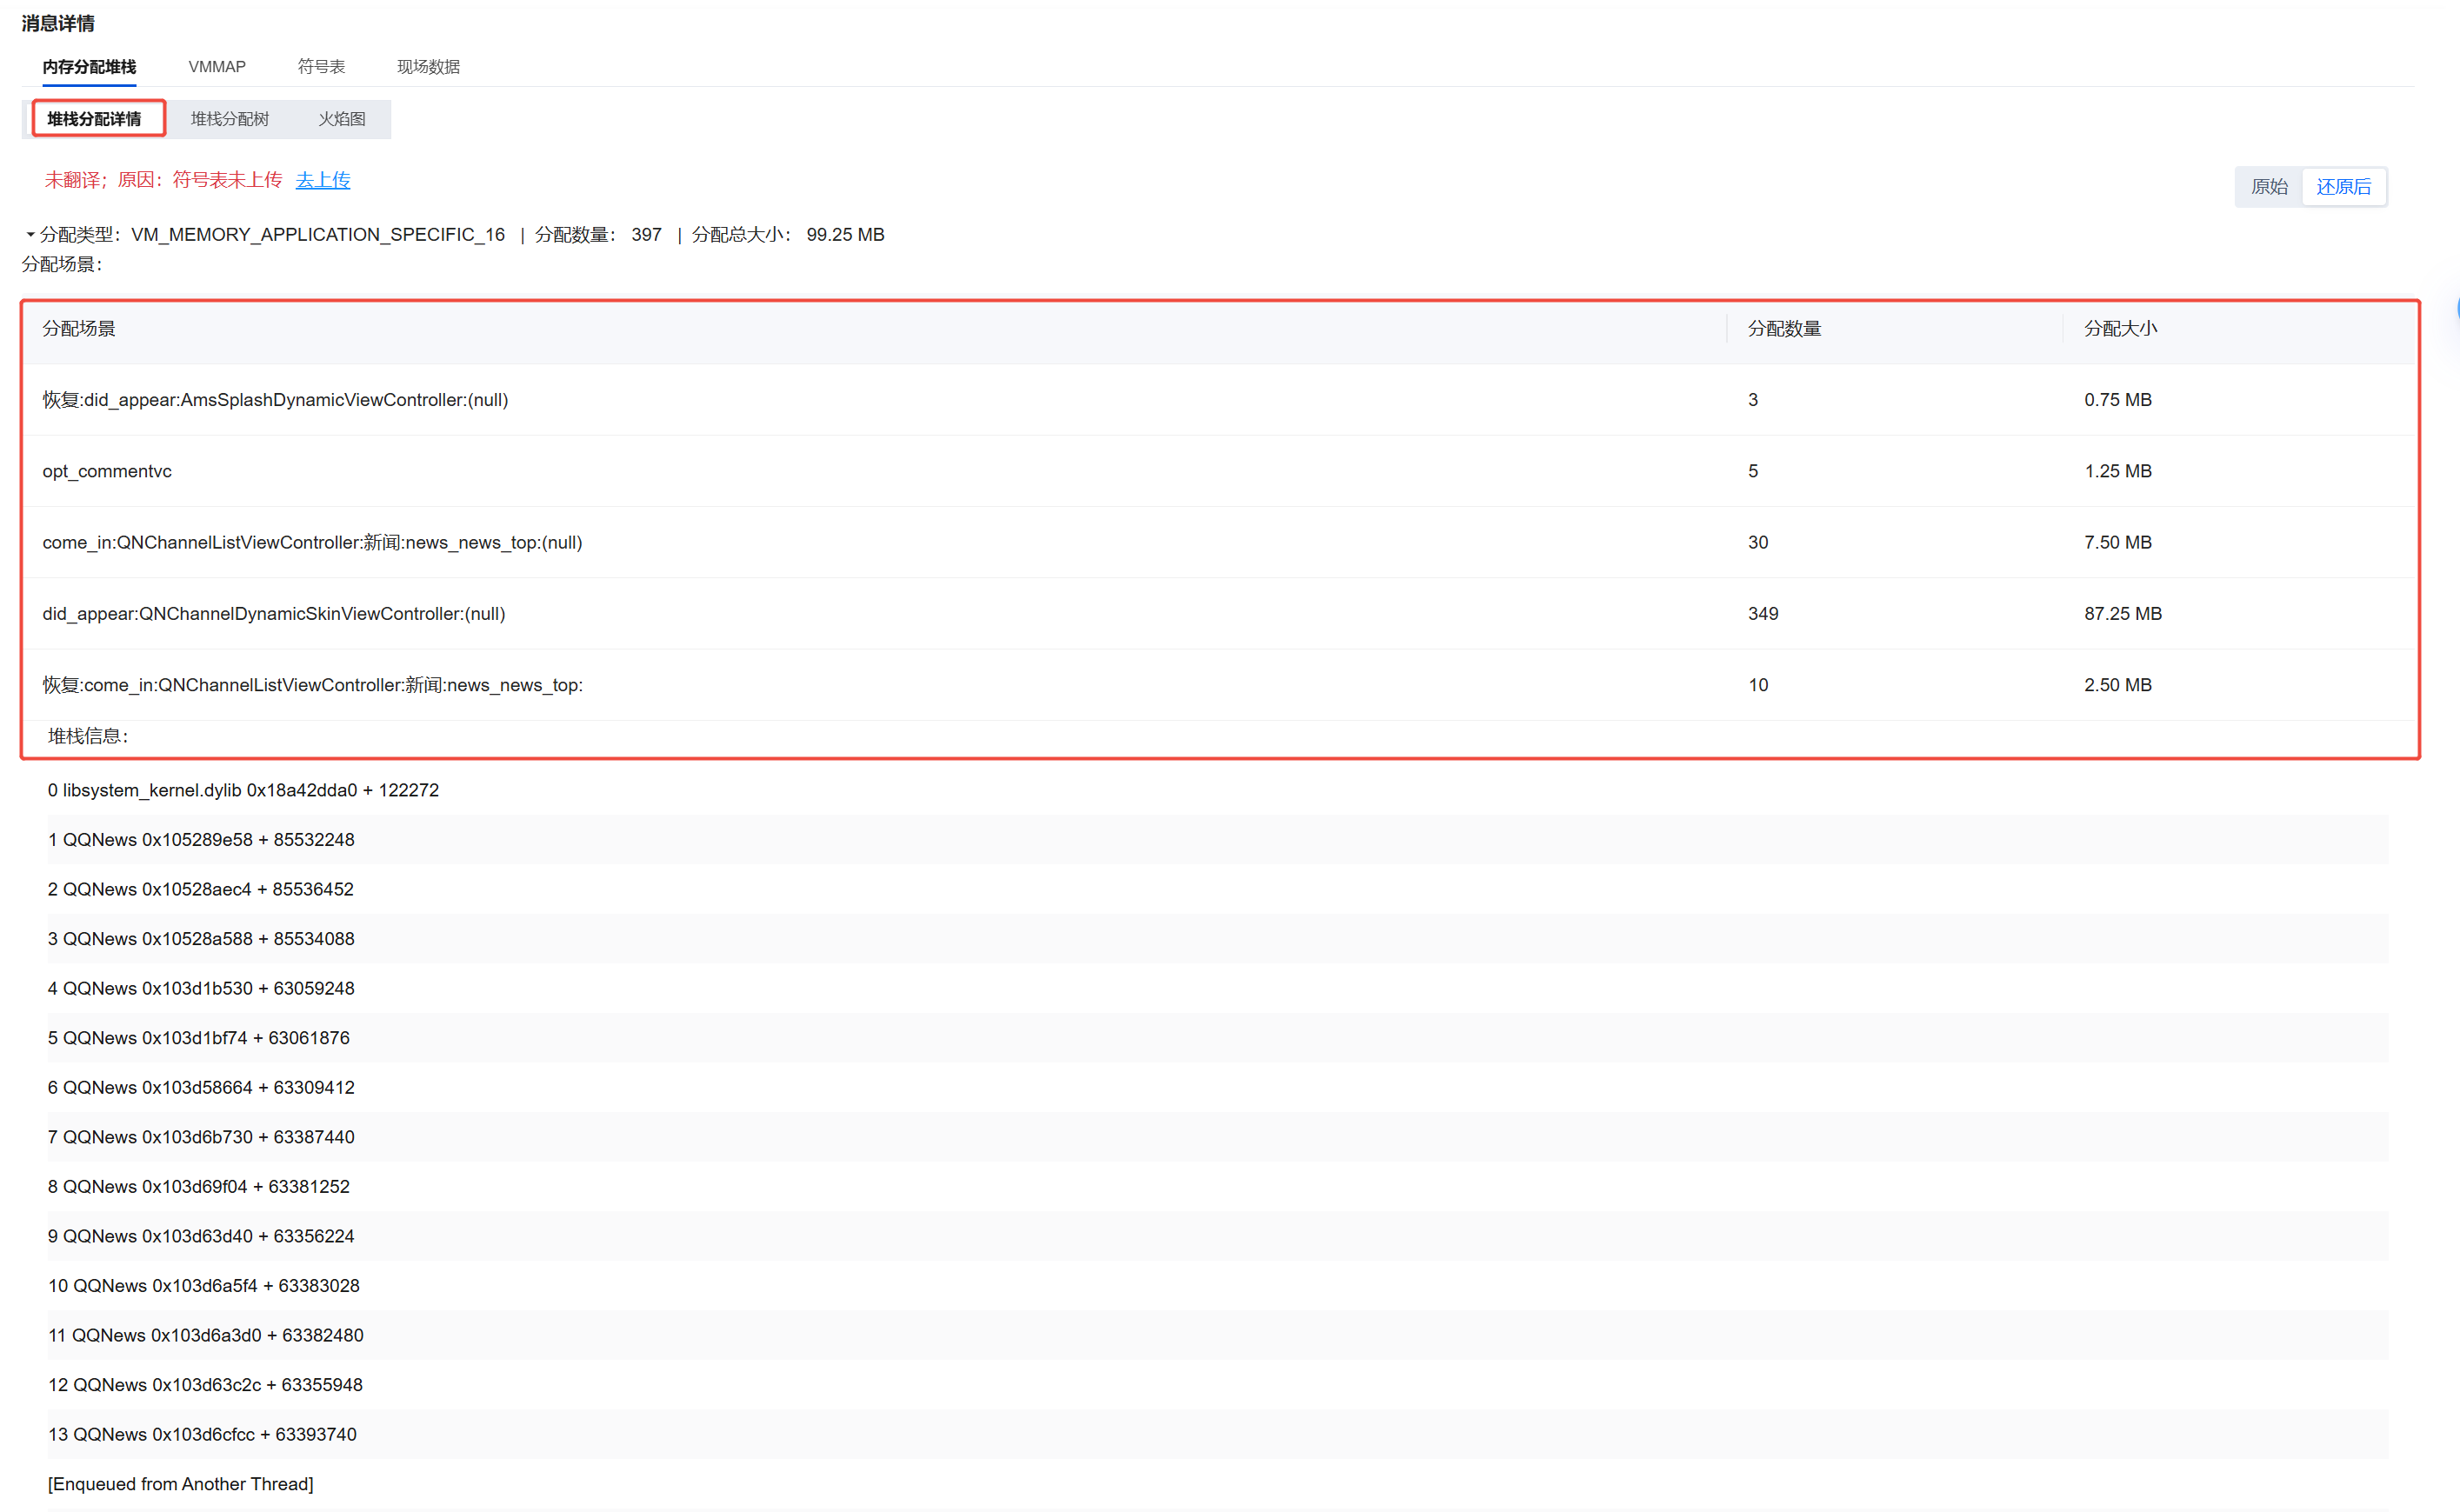This screenshot has width=2460, height=1512.
Task: Click the 分配大小 column header
Action: point(2120,329)
